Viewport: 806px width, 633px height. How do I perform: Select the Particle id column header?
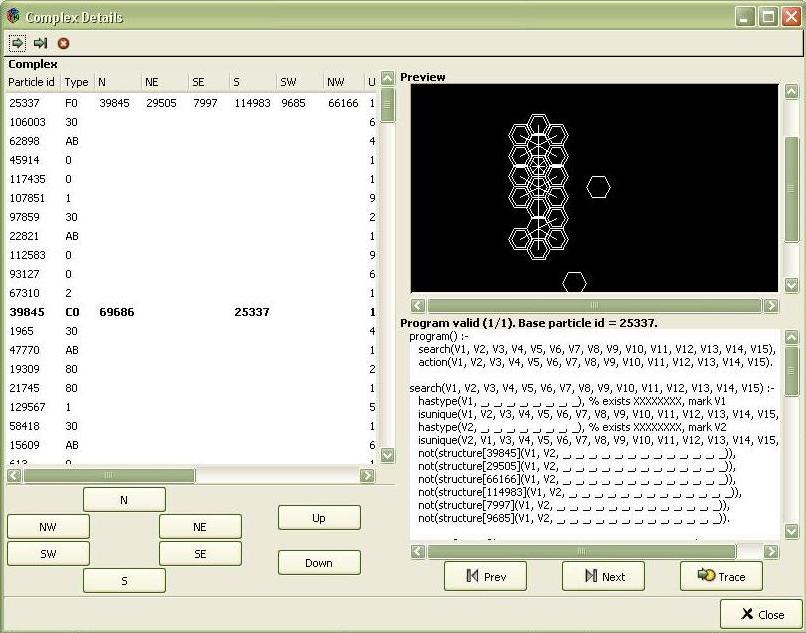[32, 82]
